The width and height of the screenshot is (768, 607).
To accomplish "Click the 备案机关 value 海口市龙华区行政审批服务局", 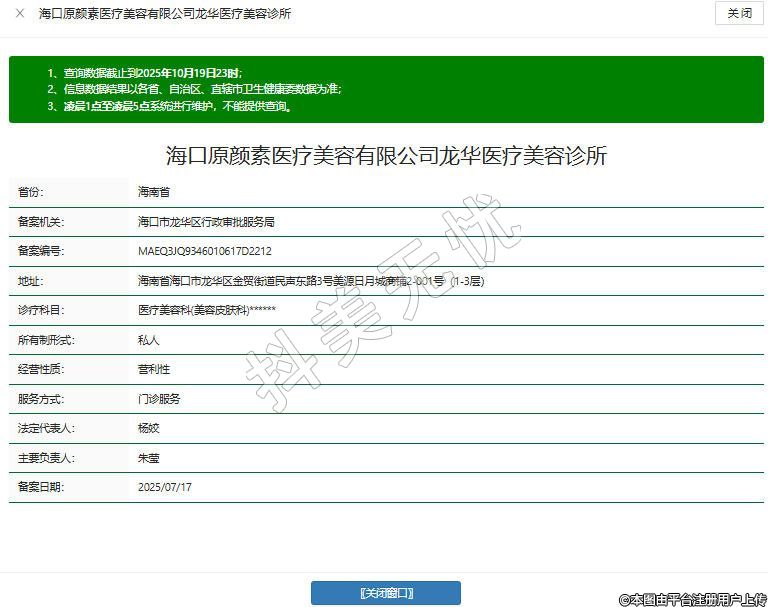I will pyautogui.click(x=206, y=222).
